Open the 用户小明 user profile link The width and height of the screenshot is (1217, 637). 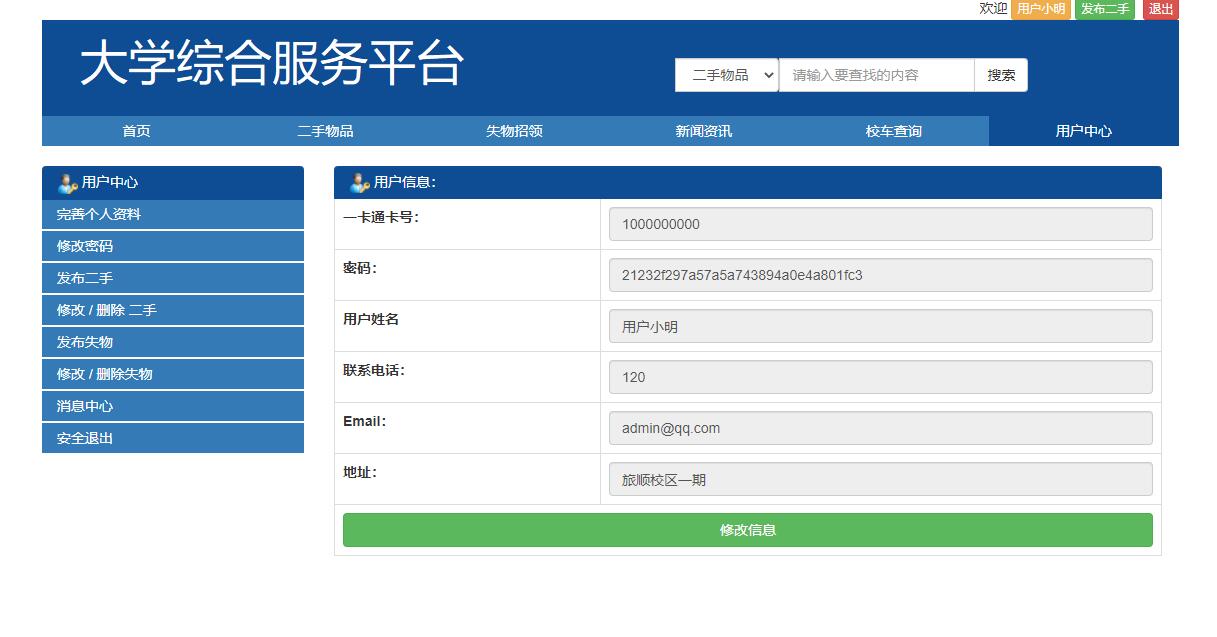1042,10
